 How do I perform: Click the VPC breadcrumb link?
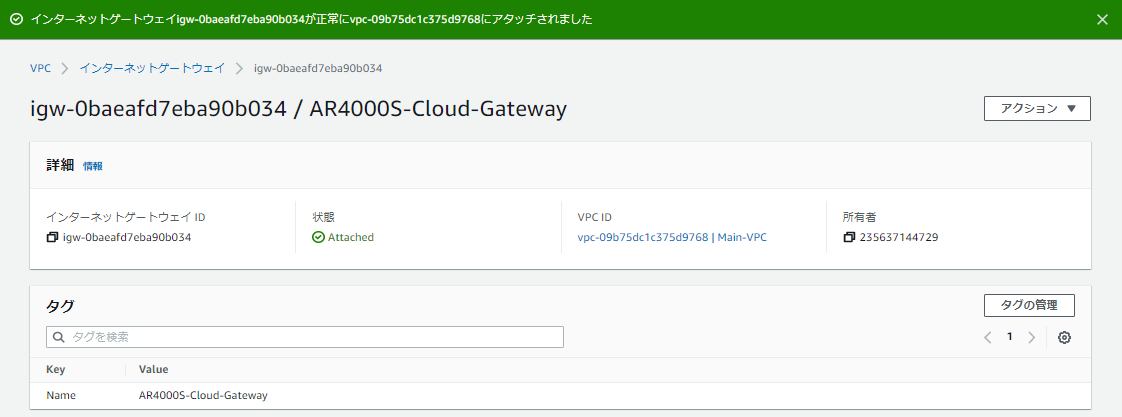[40, 68]
